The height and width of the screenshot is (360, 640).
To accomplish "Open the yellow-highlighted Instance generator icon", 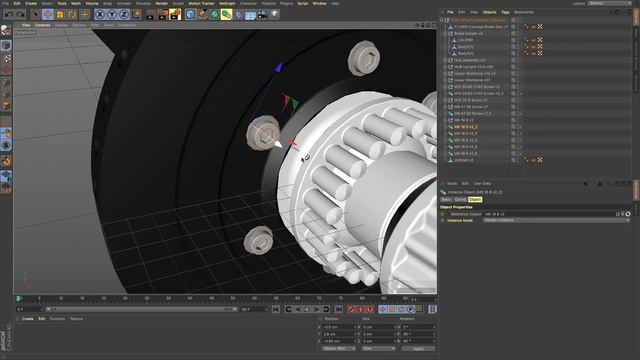I will 227,15.
